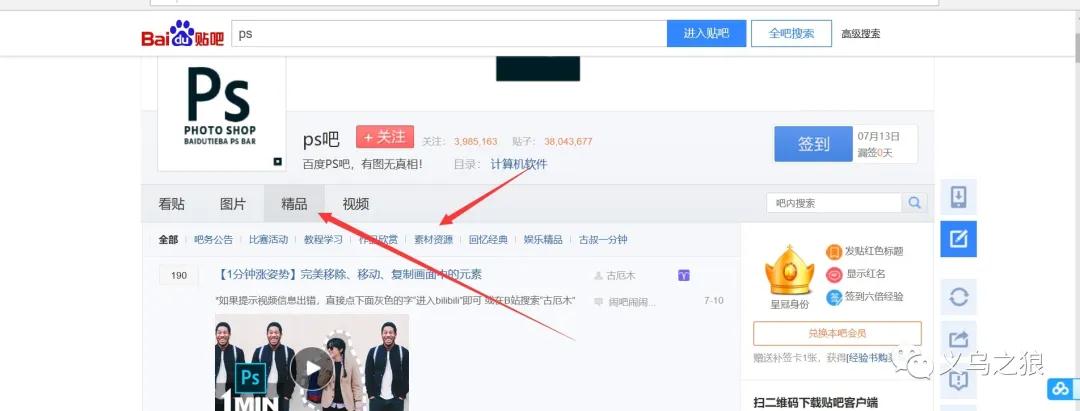Click the blue compose post icon
Screen dimensions: 1080x411
(x=958, y=239)
